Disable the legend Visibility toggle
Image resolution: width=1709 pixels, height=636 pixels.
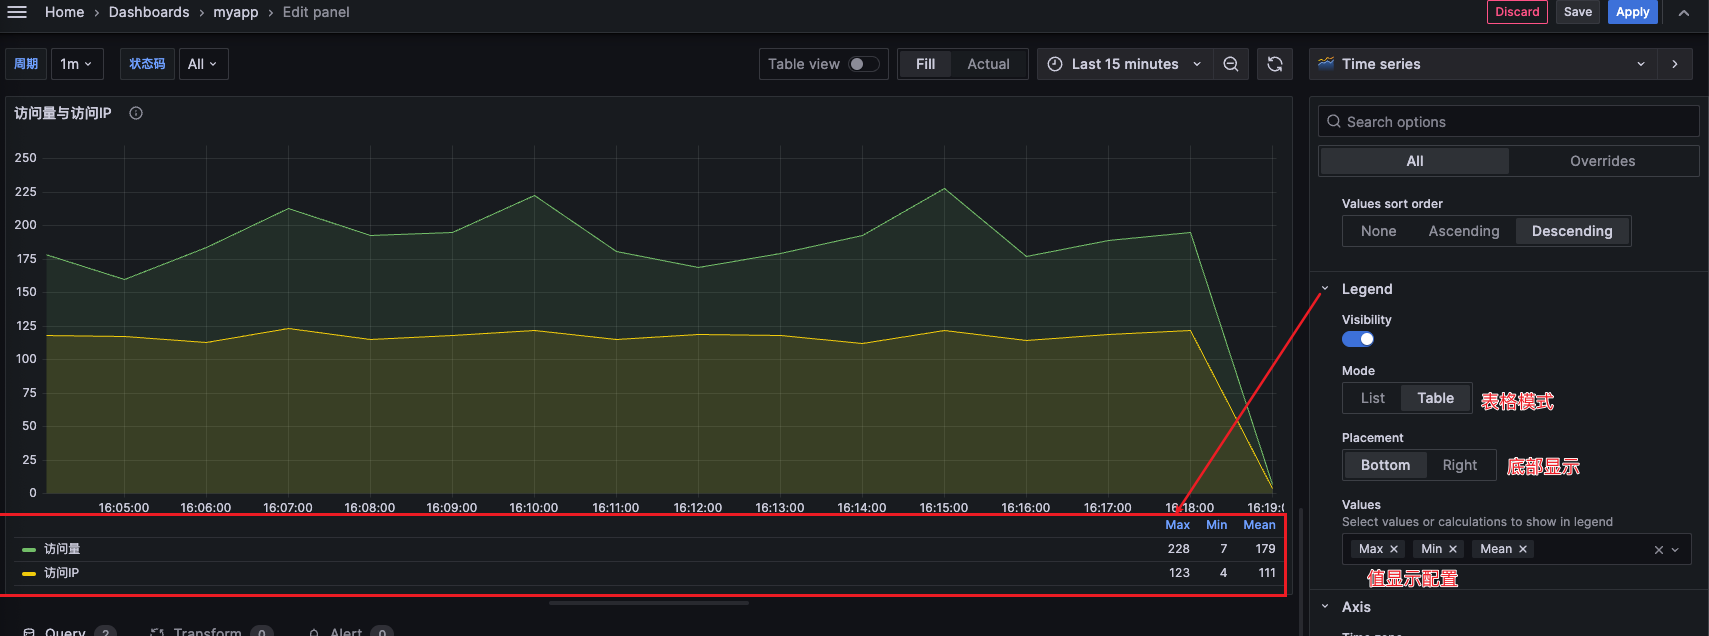point(1357,339)
